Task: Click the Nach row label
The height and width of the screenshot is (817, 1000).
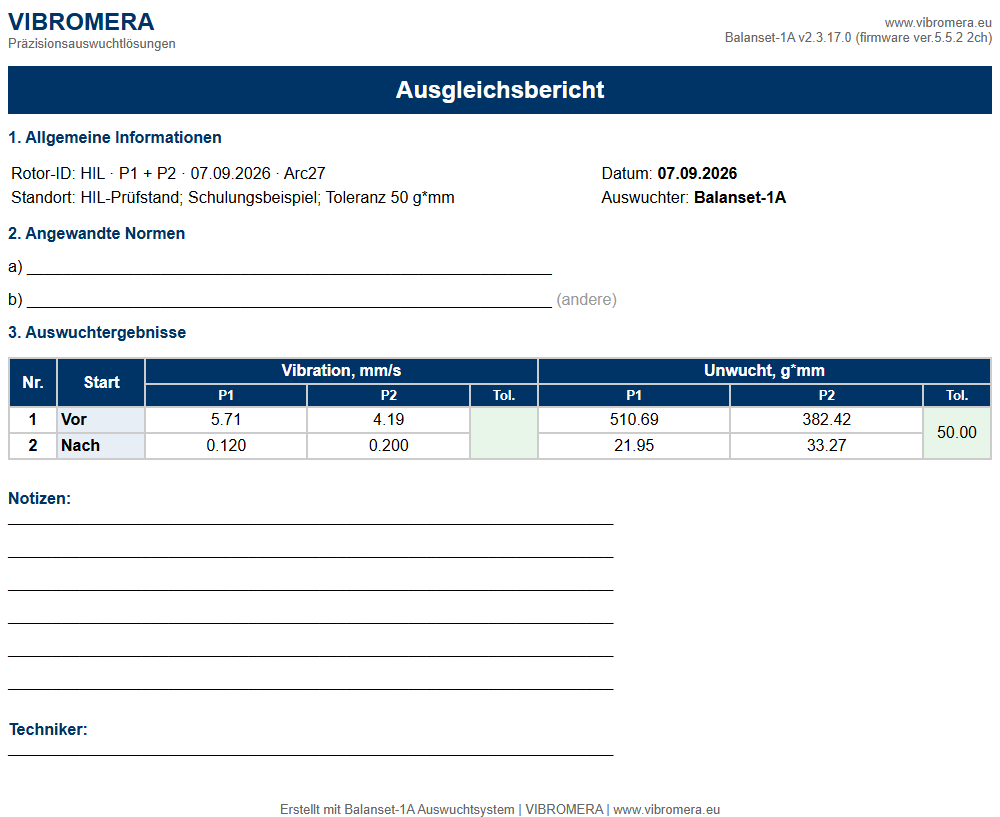Action: (101, 446)
